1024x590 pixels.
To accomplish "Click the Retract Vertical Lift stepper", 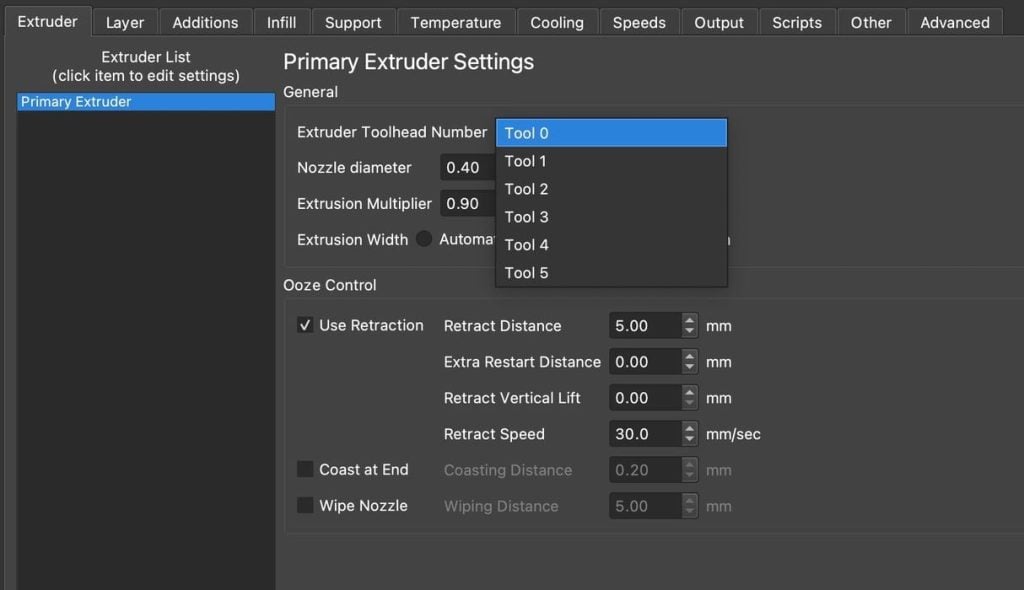I will [690, 398].
